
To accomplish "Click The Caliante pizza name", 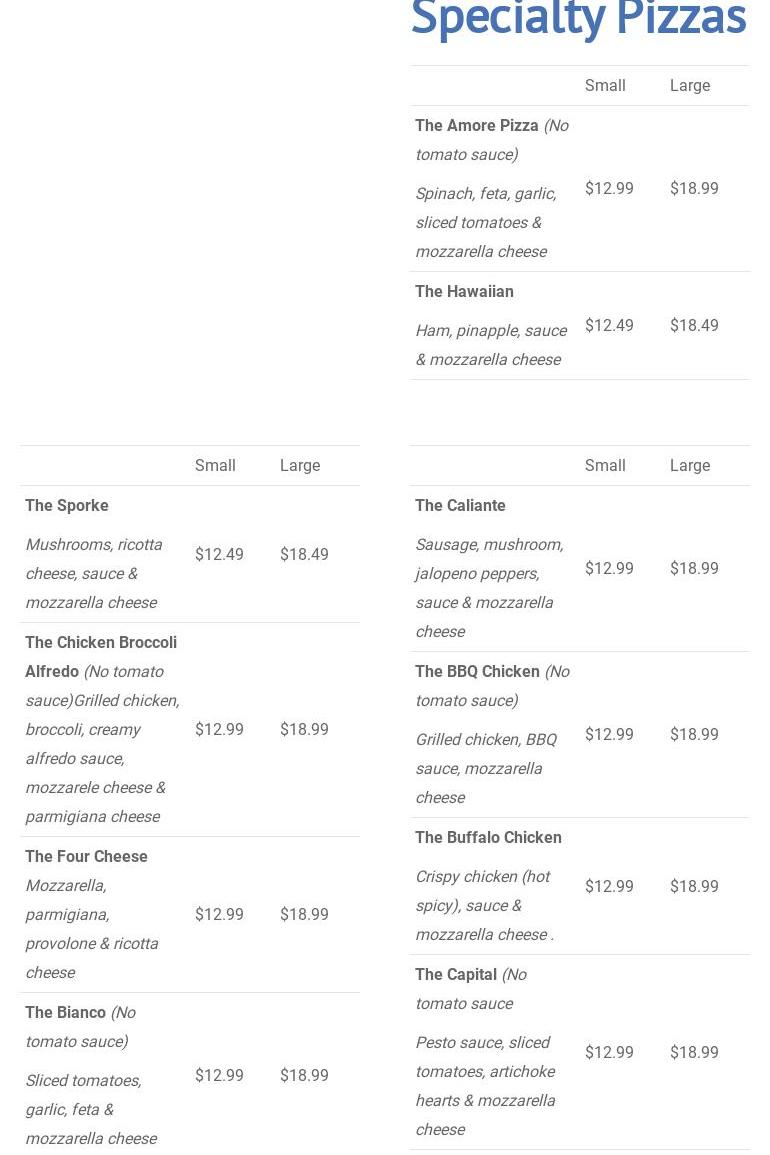I will [x=460, y=506].
